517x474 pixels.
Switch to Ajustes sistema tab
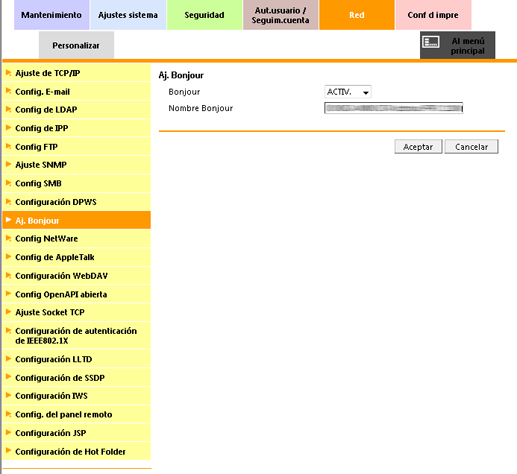click(128, 15)
